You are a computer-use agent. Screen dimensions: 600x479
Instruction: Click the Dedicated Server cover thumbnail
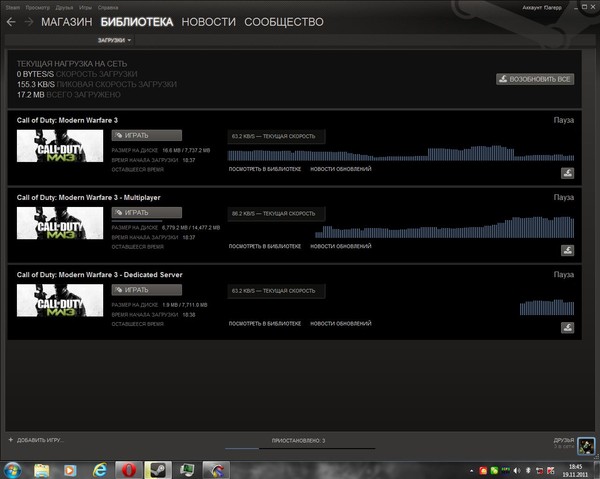pyautogui.click(x=60, y=300)
